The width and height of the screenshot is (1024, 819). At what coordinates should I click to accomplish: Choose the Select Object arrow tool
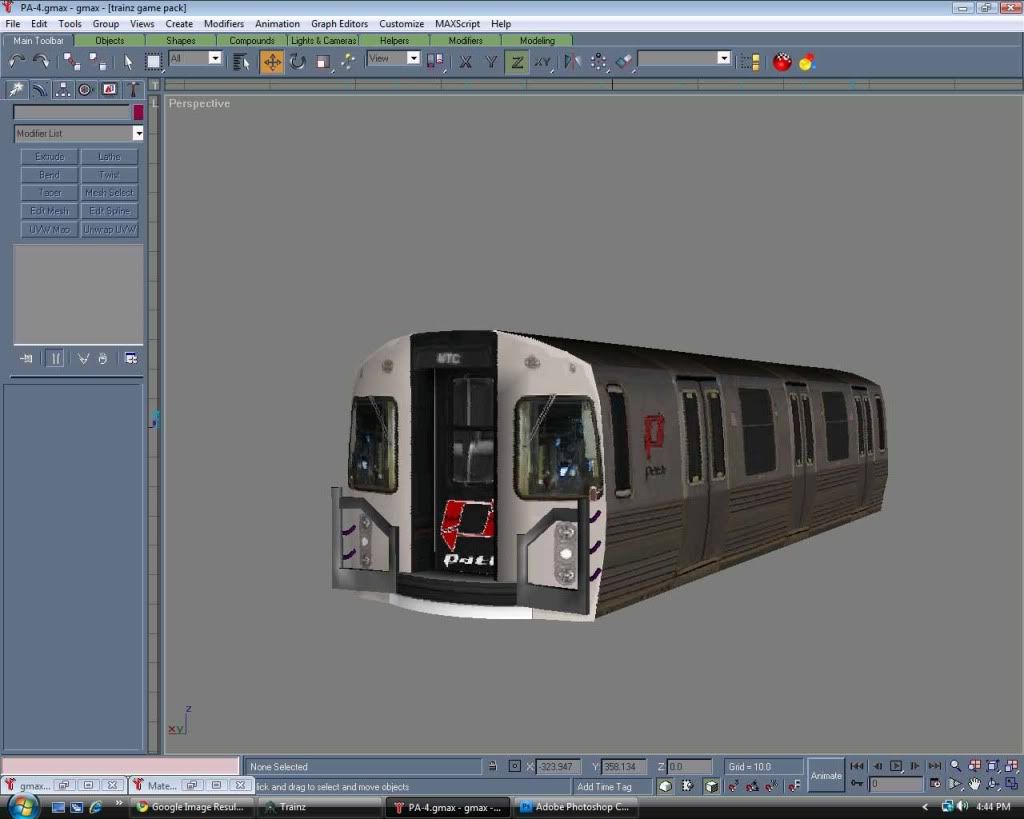pos(128,62)
